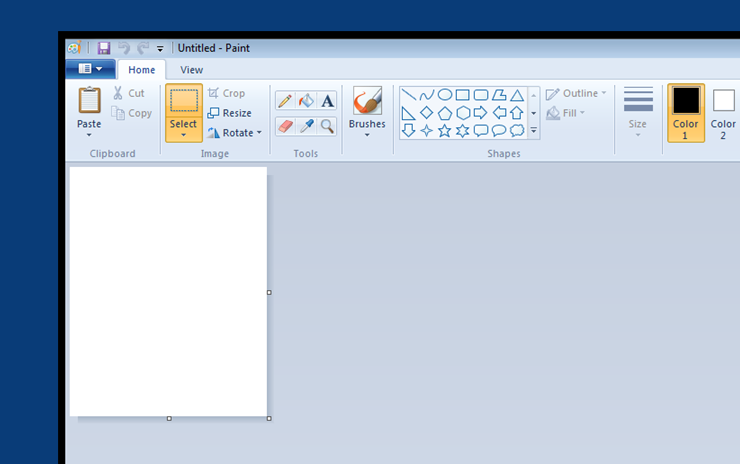Activate the rectangular Select tool
This screenshot has height=464, width=740.
point(184,101)
